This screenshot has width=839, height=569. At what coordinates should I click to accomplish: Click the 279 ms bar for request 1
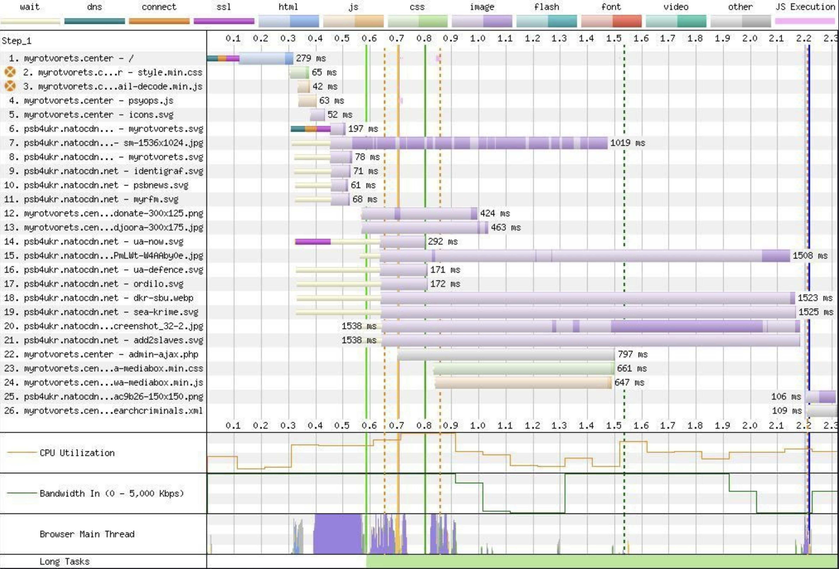click(x=250, y=59)
